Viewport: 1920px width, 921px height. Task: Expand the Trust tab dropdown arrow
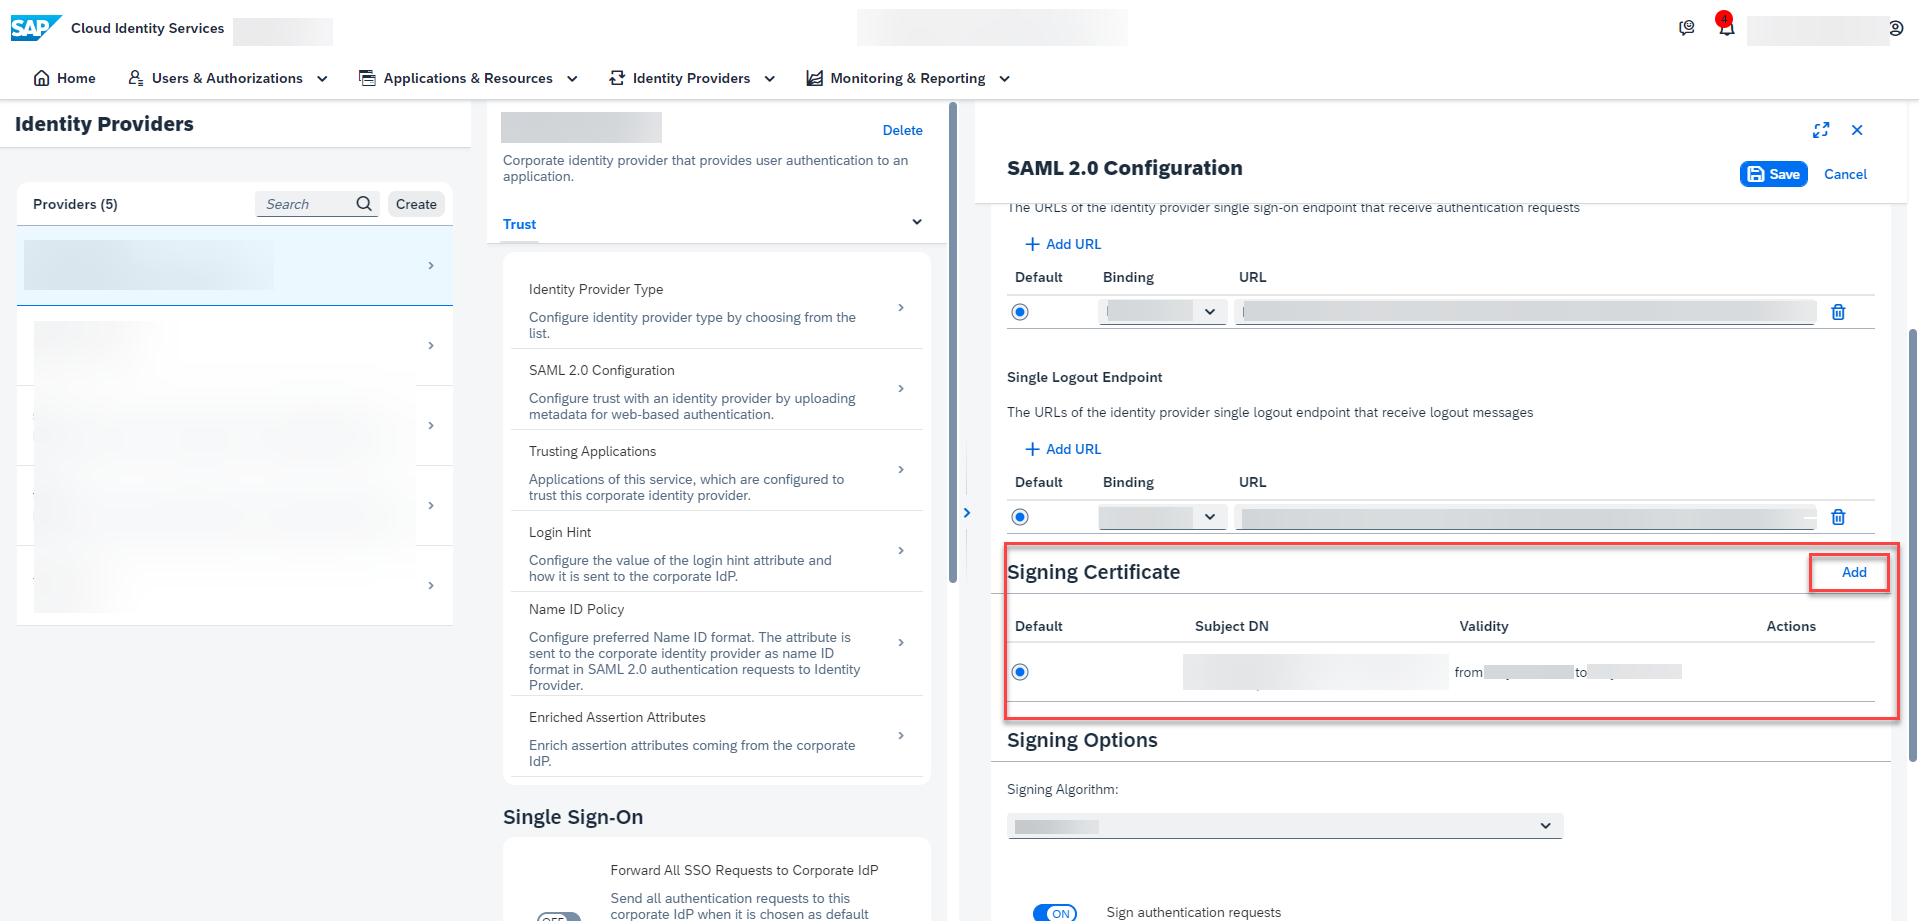pyautogui.click(x=917, y=222)
